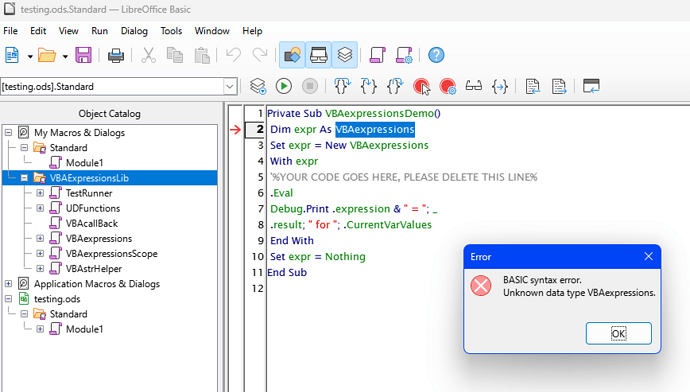
Task: Click the '.Eval' code line
Action: tap(282, 193)
